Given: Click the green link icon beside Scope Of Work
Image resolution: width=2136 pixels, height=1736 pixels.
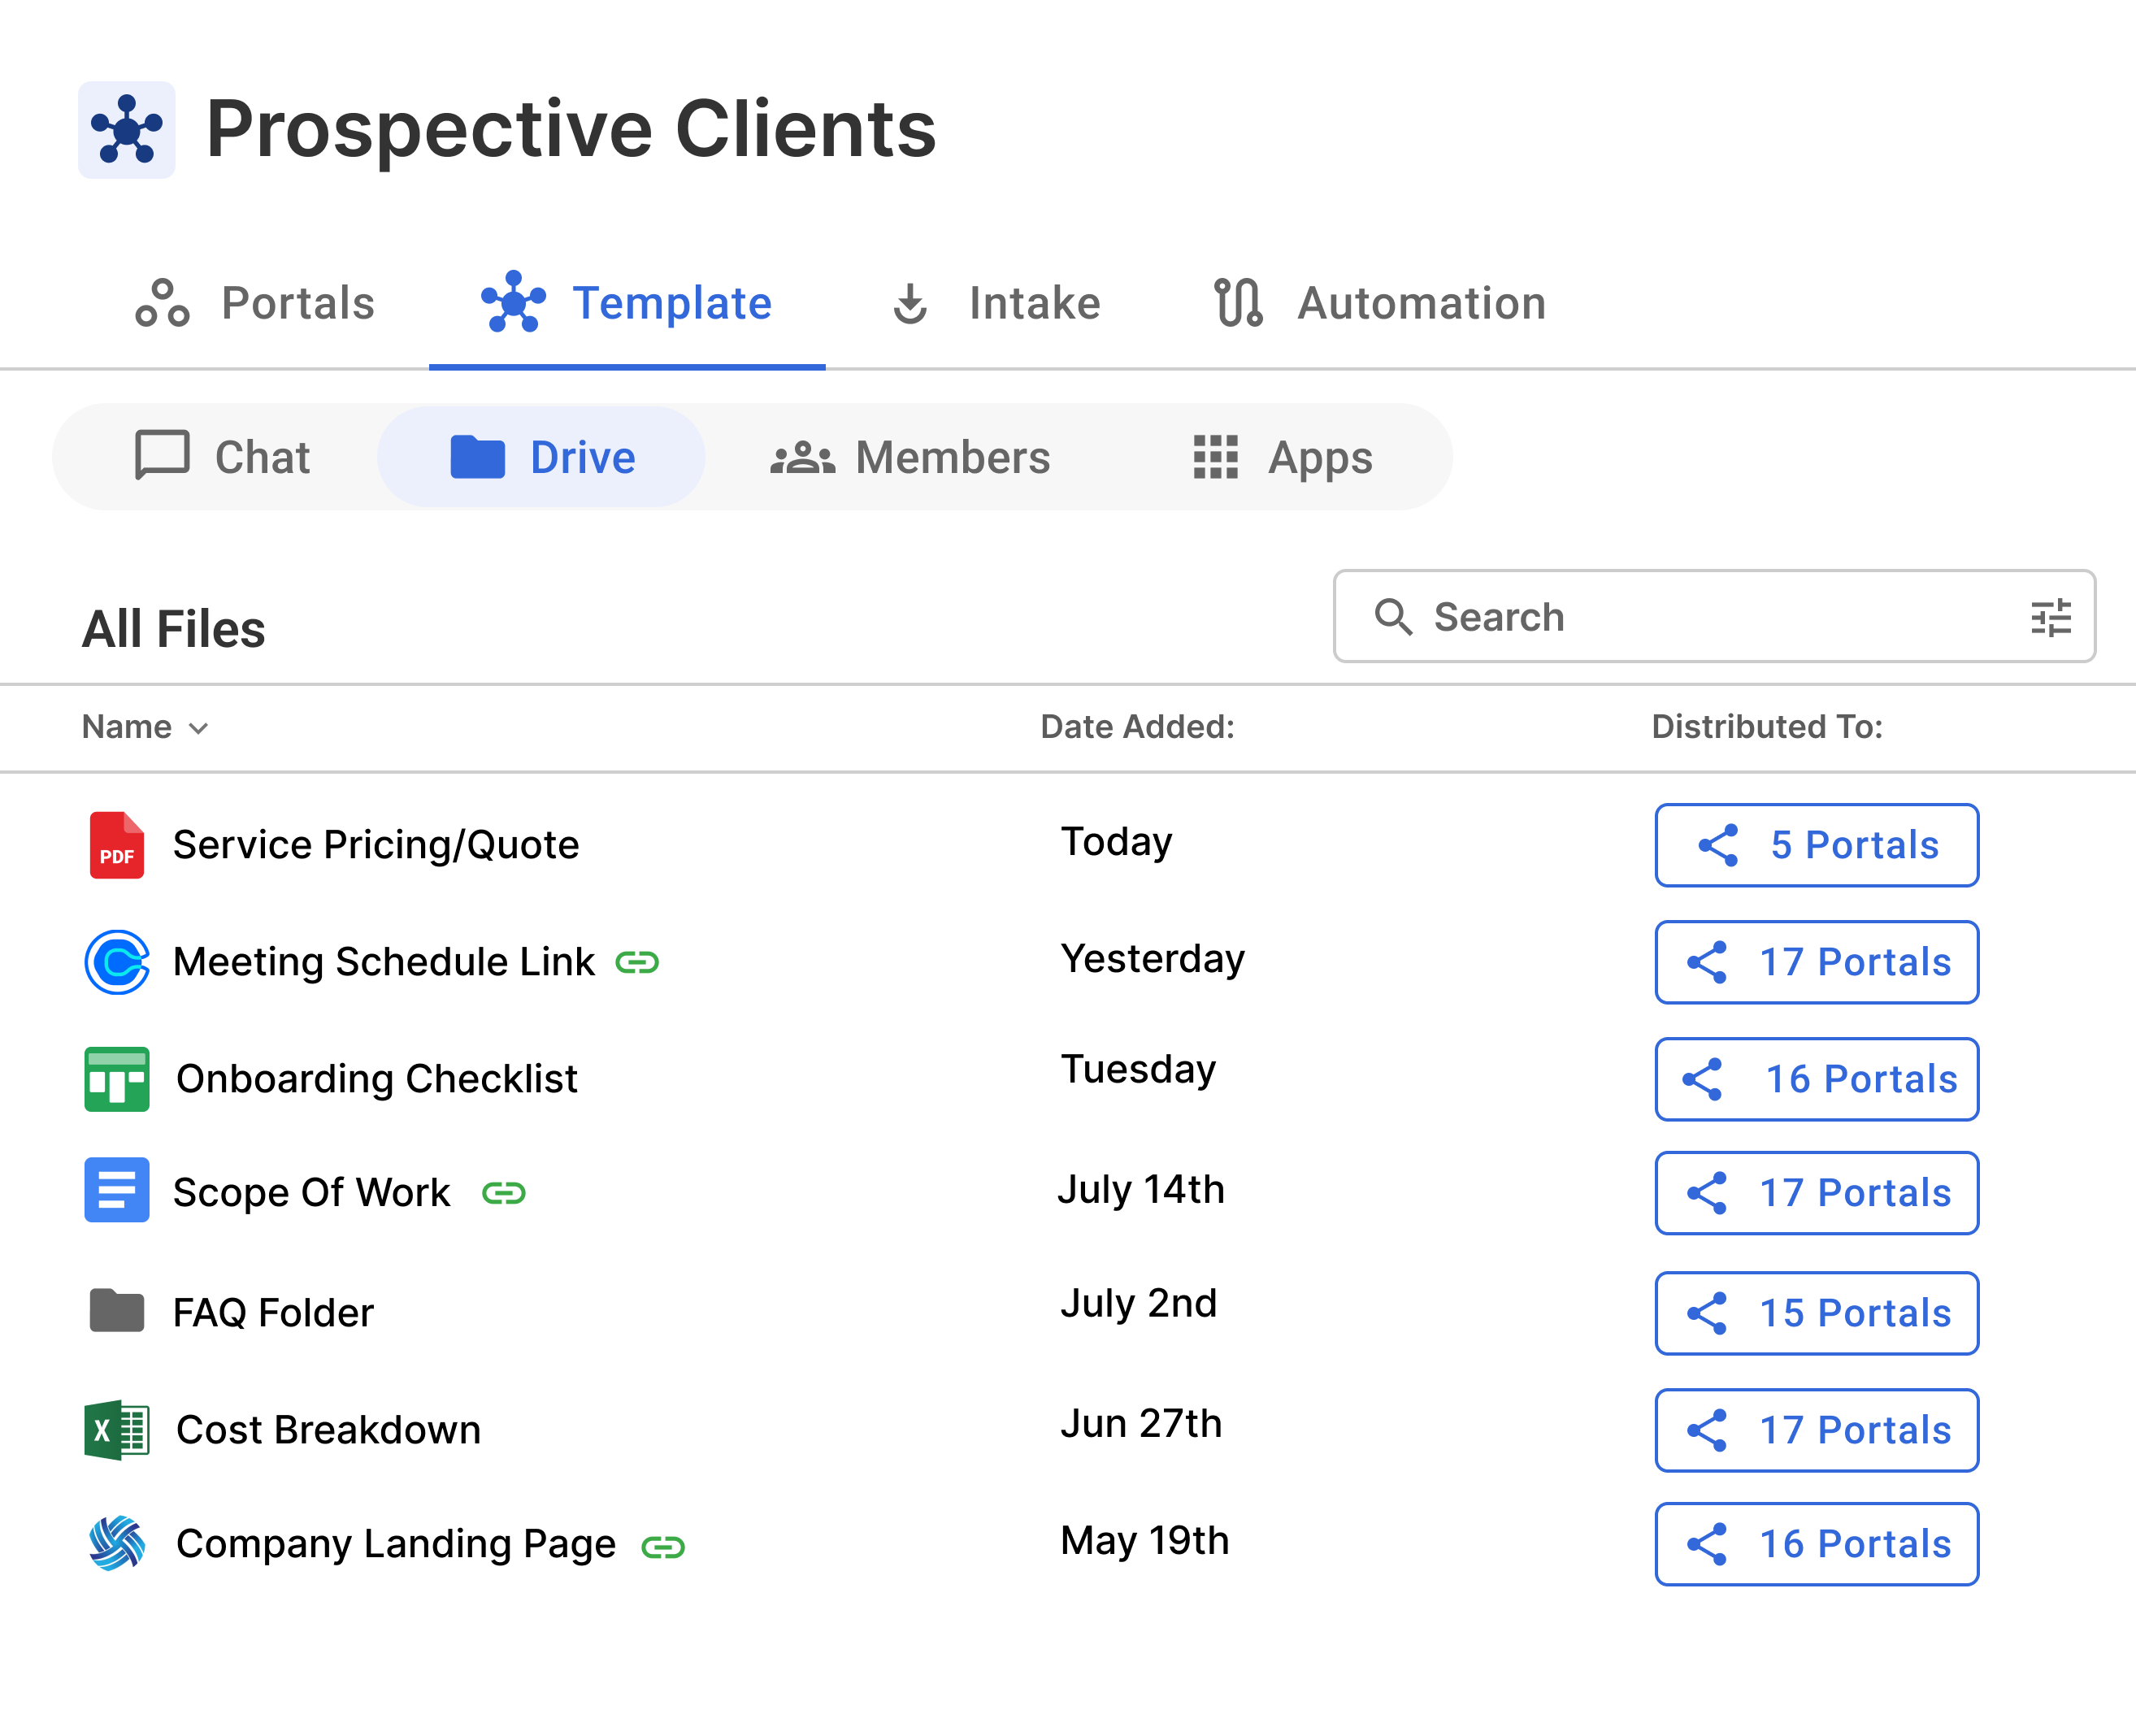Looking at the screenshot, I should click(503, 1193).
